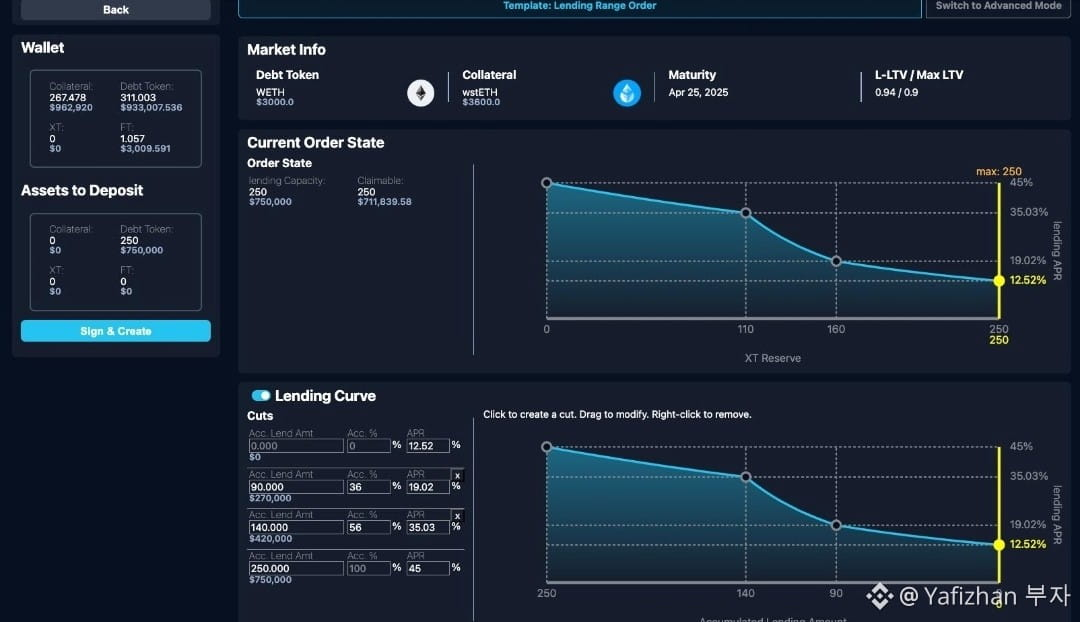
Task: Edit Acc. Lend Amt field showing 90.000
Action: [295, 486]
